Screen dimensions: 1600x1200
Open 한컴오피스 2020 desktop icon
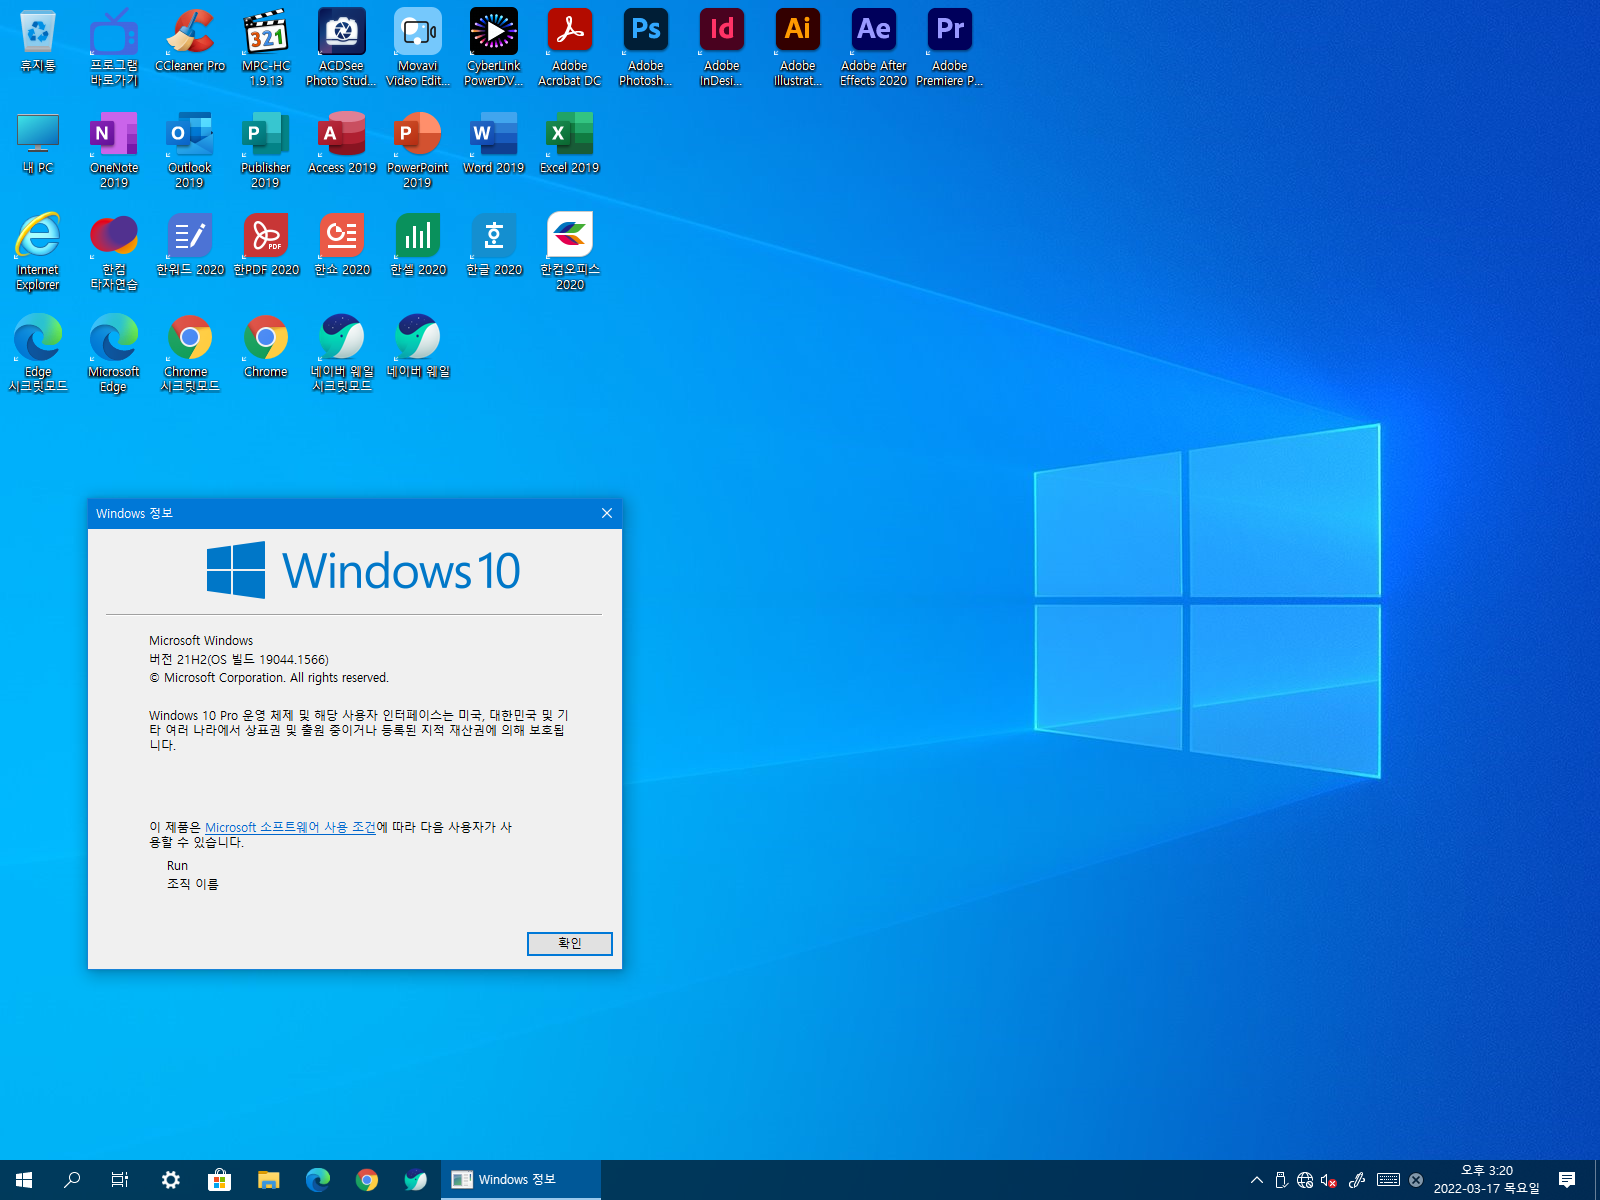coord(570,252)
